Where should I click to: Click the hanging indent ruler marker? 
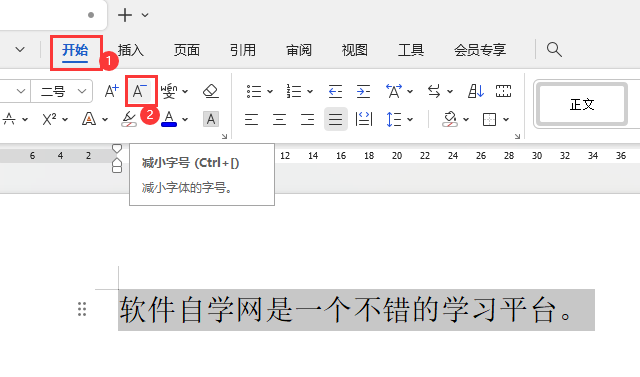point(117,163)
